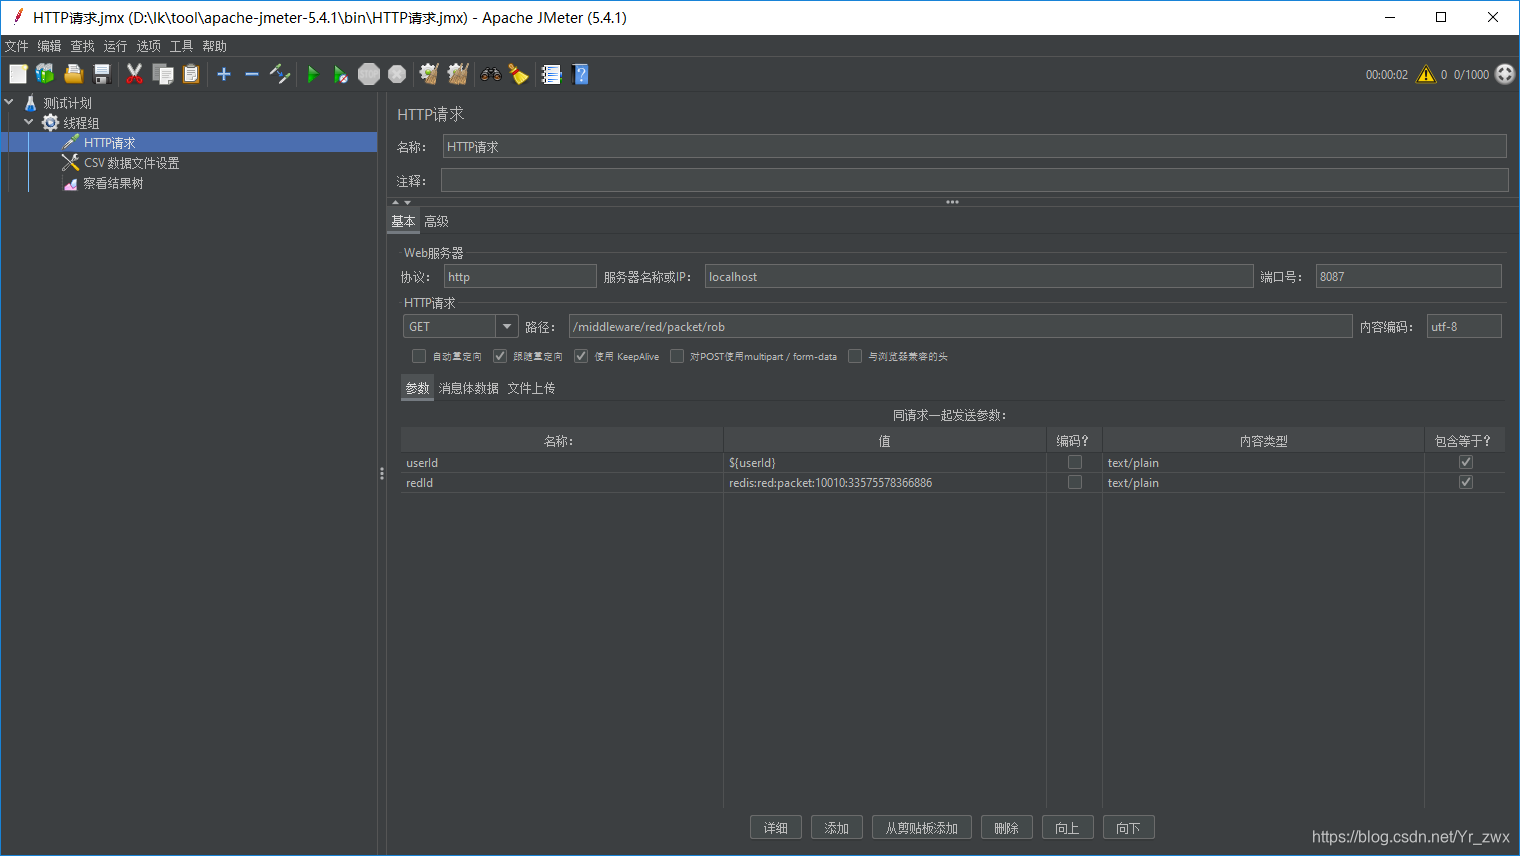The height and width of the screenshot is (856, 1520).
Task: Click the Open file folder icon
Action: click(x=73, y=74)
